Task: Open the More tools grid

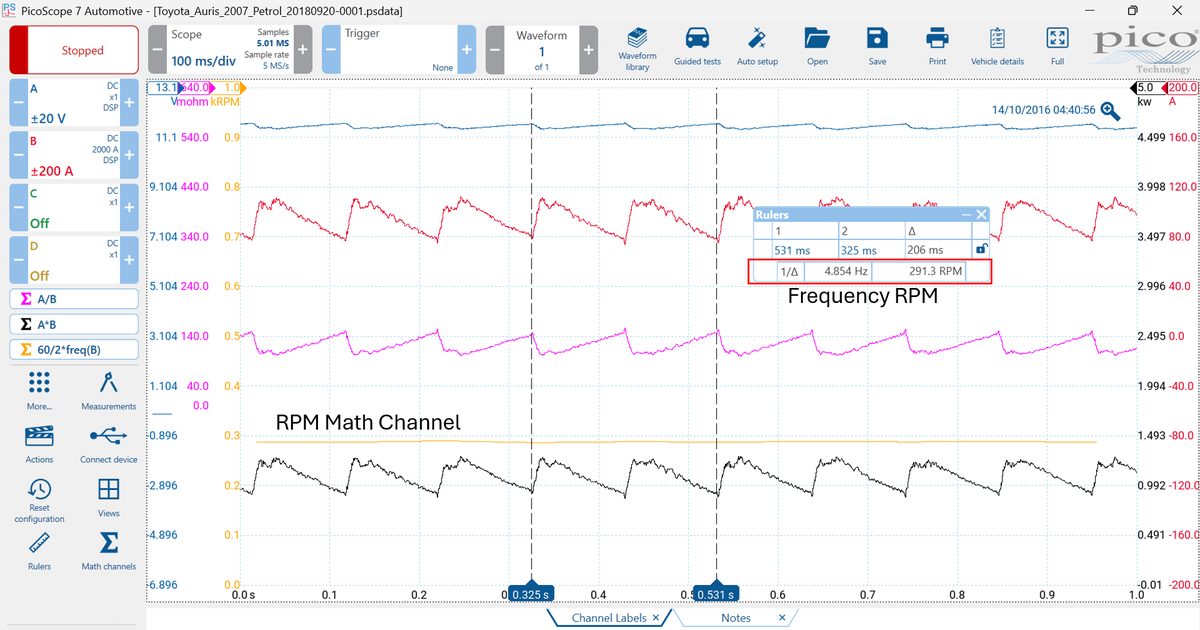Action: (x=39, y=391)
